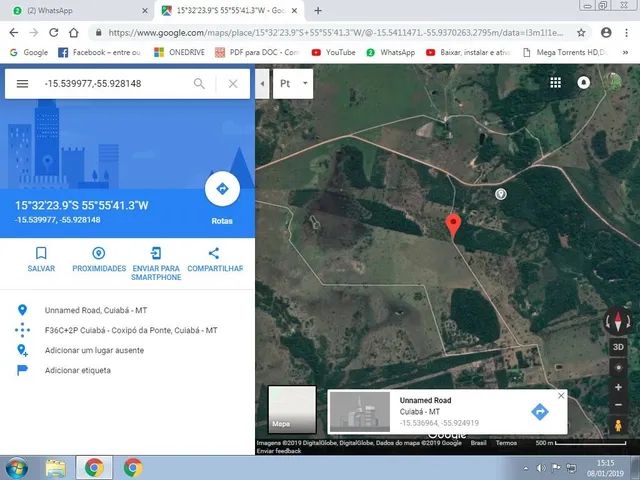The height and width of the screenshot is (480, 640).
Task: Click the Rotas directions button
Action: point(222,189)
